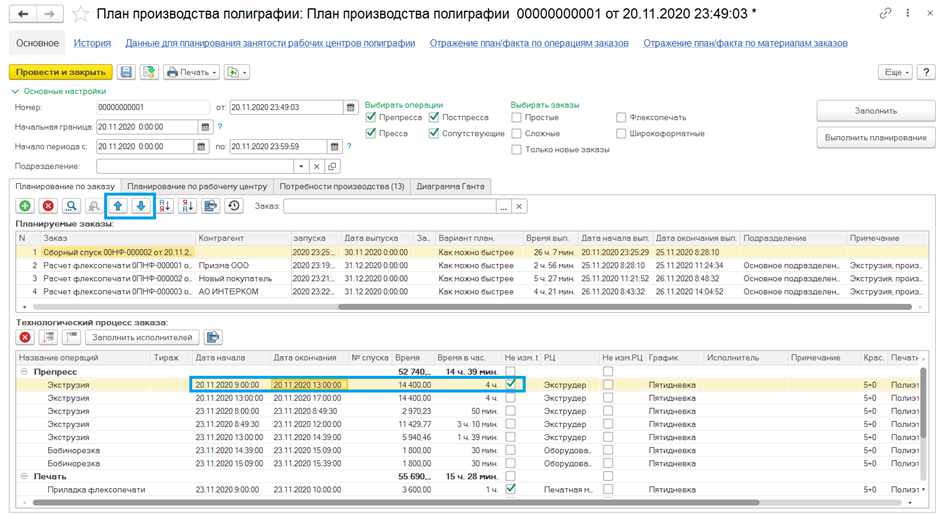Open the Планирование по рабочему центру tab
The height and width of the screenshot is (515, 940).
tap(197, 186)
